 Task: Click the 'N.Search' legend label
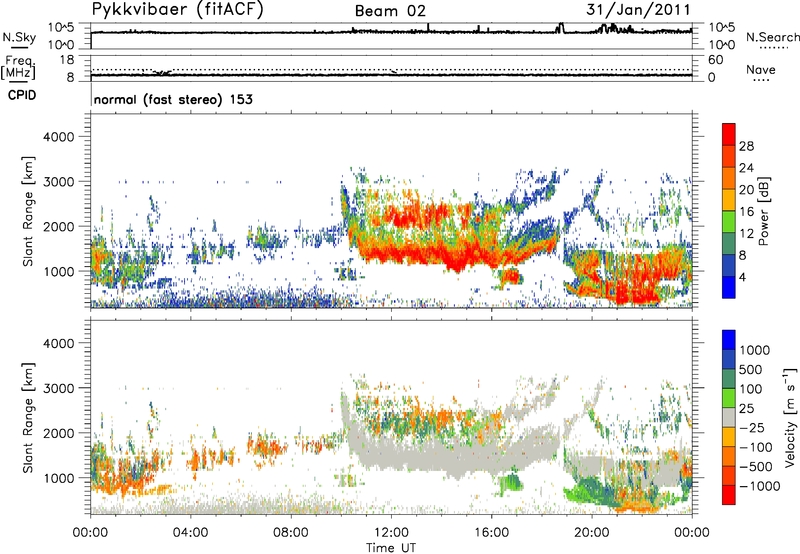(772, 37)
